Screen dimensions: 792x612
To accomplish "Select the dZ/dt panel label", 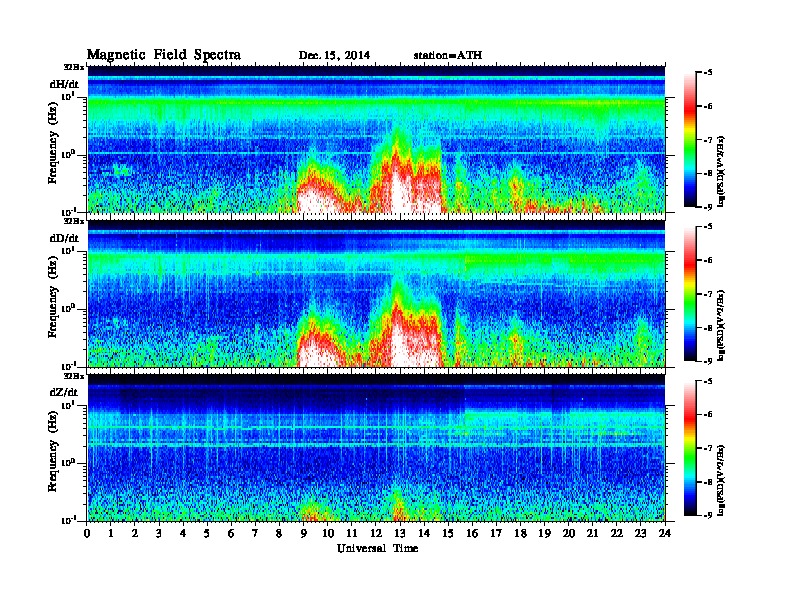I will coord(64,392).
